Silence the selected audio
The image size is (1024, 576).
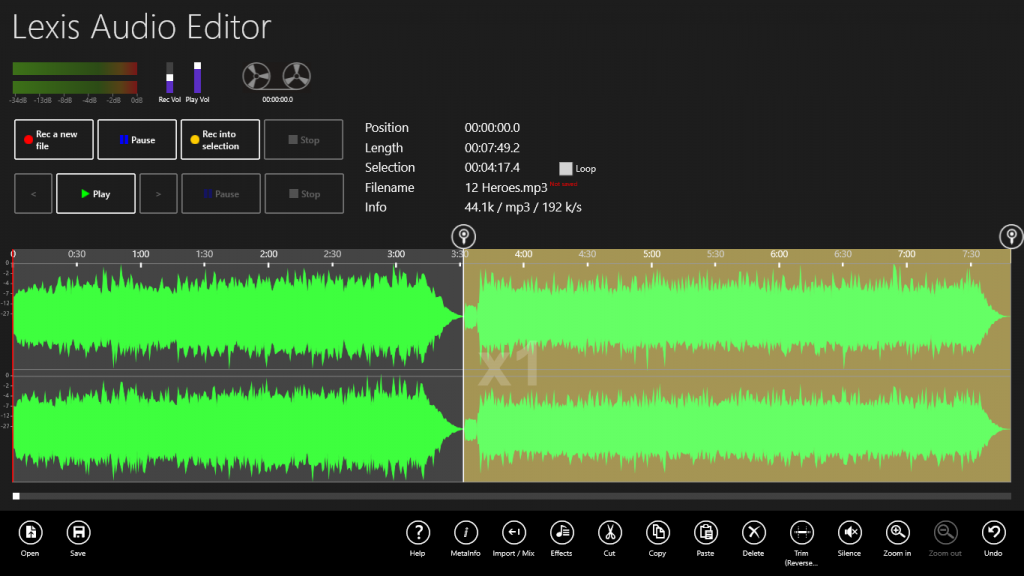tap(849, 533)
